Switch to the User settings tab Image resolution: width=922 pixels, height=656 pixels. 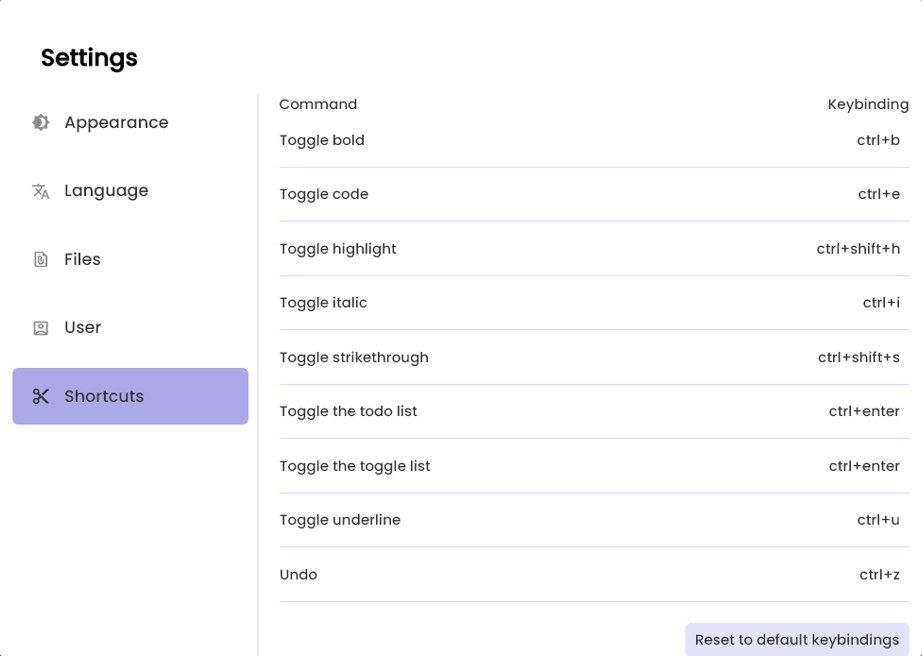point(82,327)
